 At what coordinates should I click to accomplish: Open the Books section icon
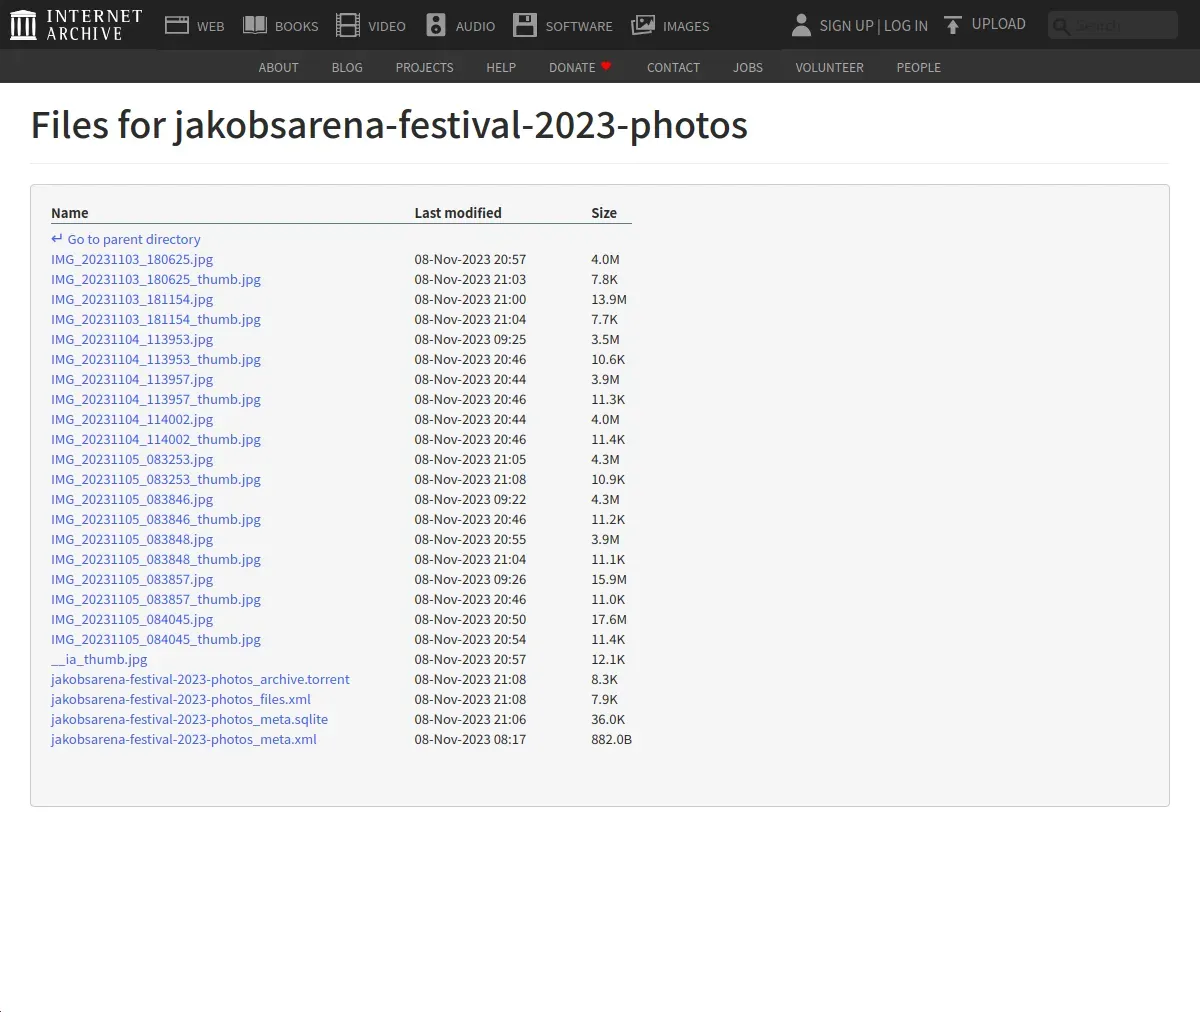click(255, 25)
